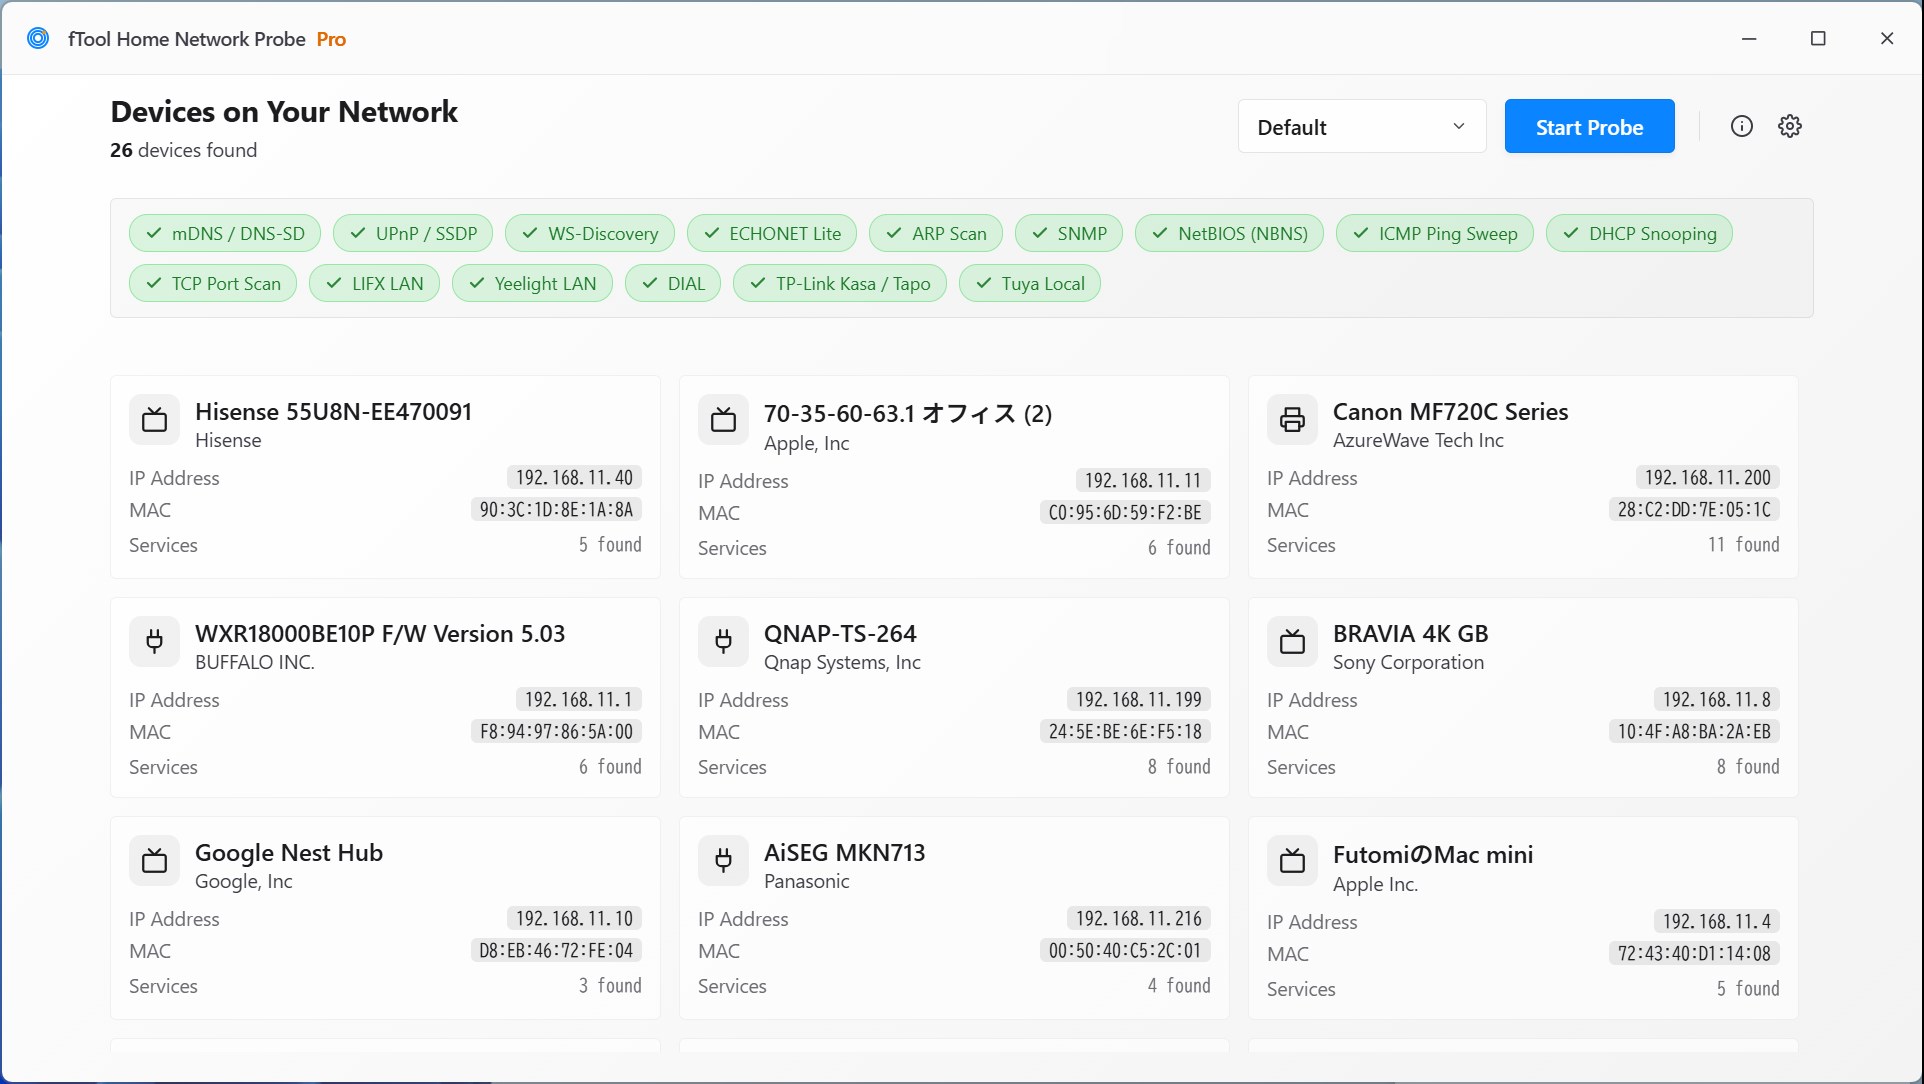Click the Start Probe button
The width and height of the screenshot is (1924, 1084).
[1590, 126]
